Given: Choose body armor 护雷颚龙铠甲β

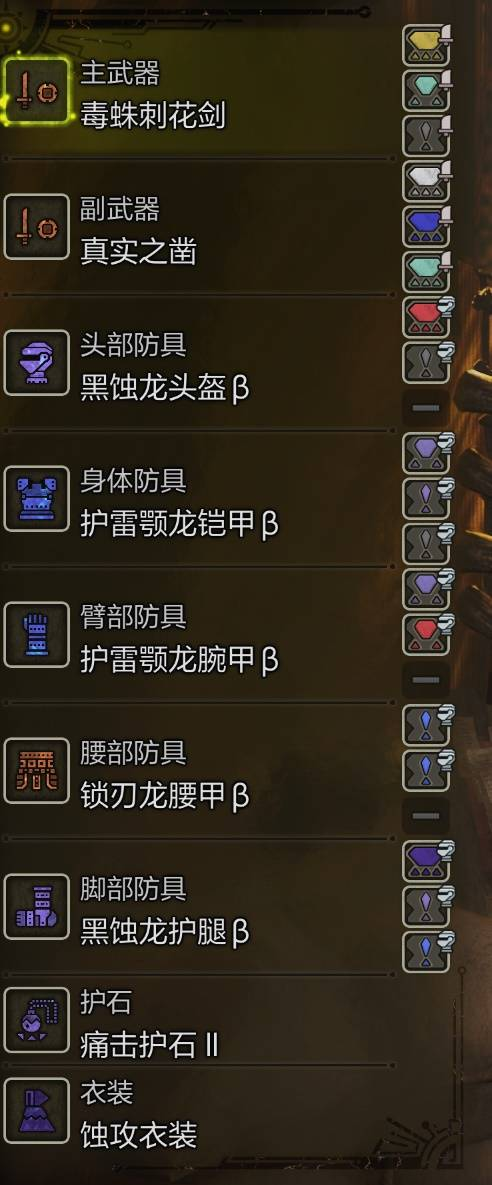Looking at the screenshot, I should click(179, 524).
